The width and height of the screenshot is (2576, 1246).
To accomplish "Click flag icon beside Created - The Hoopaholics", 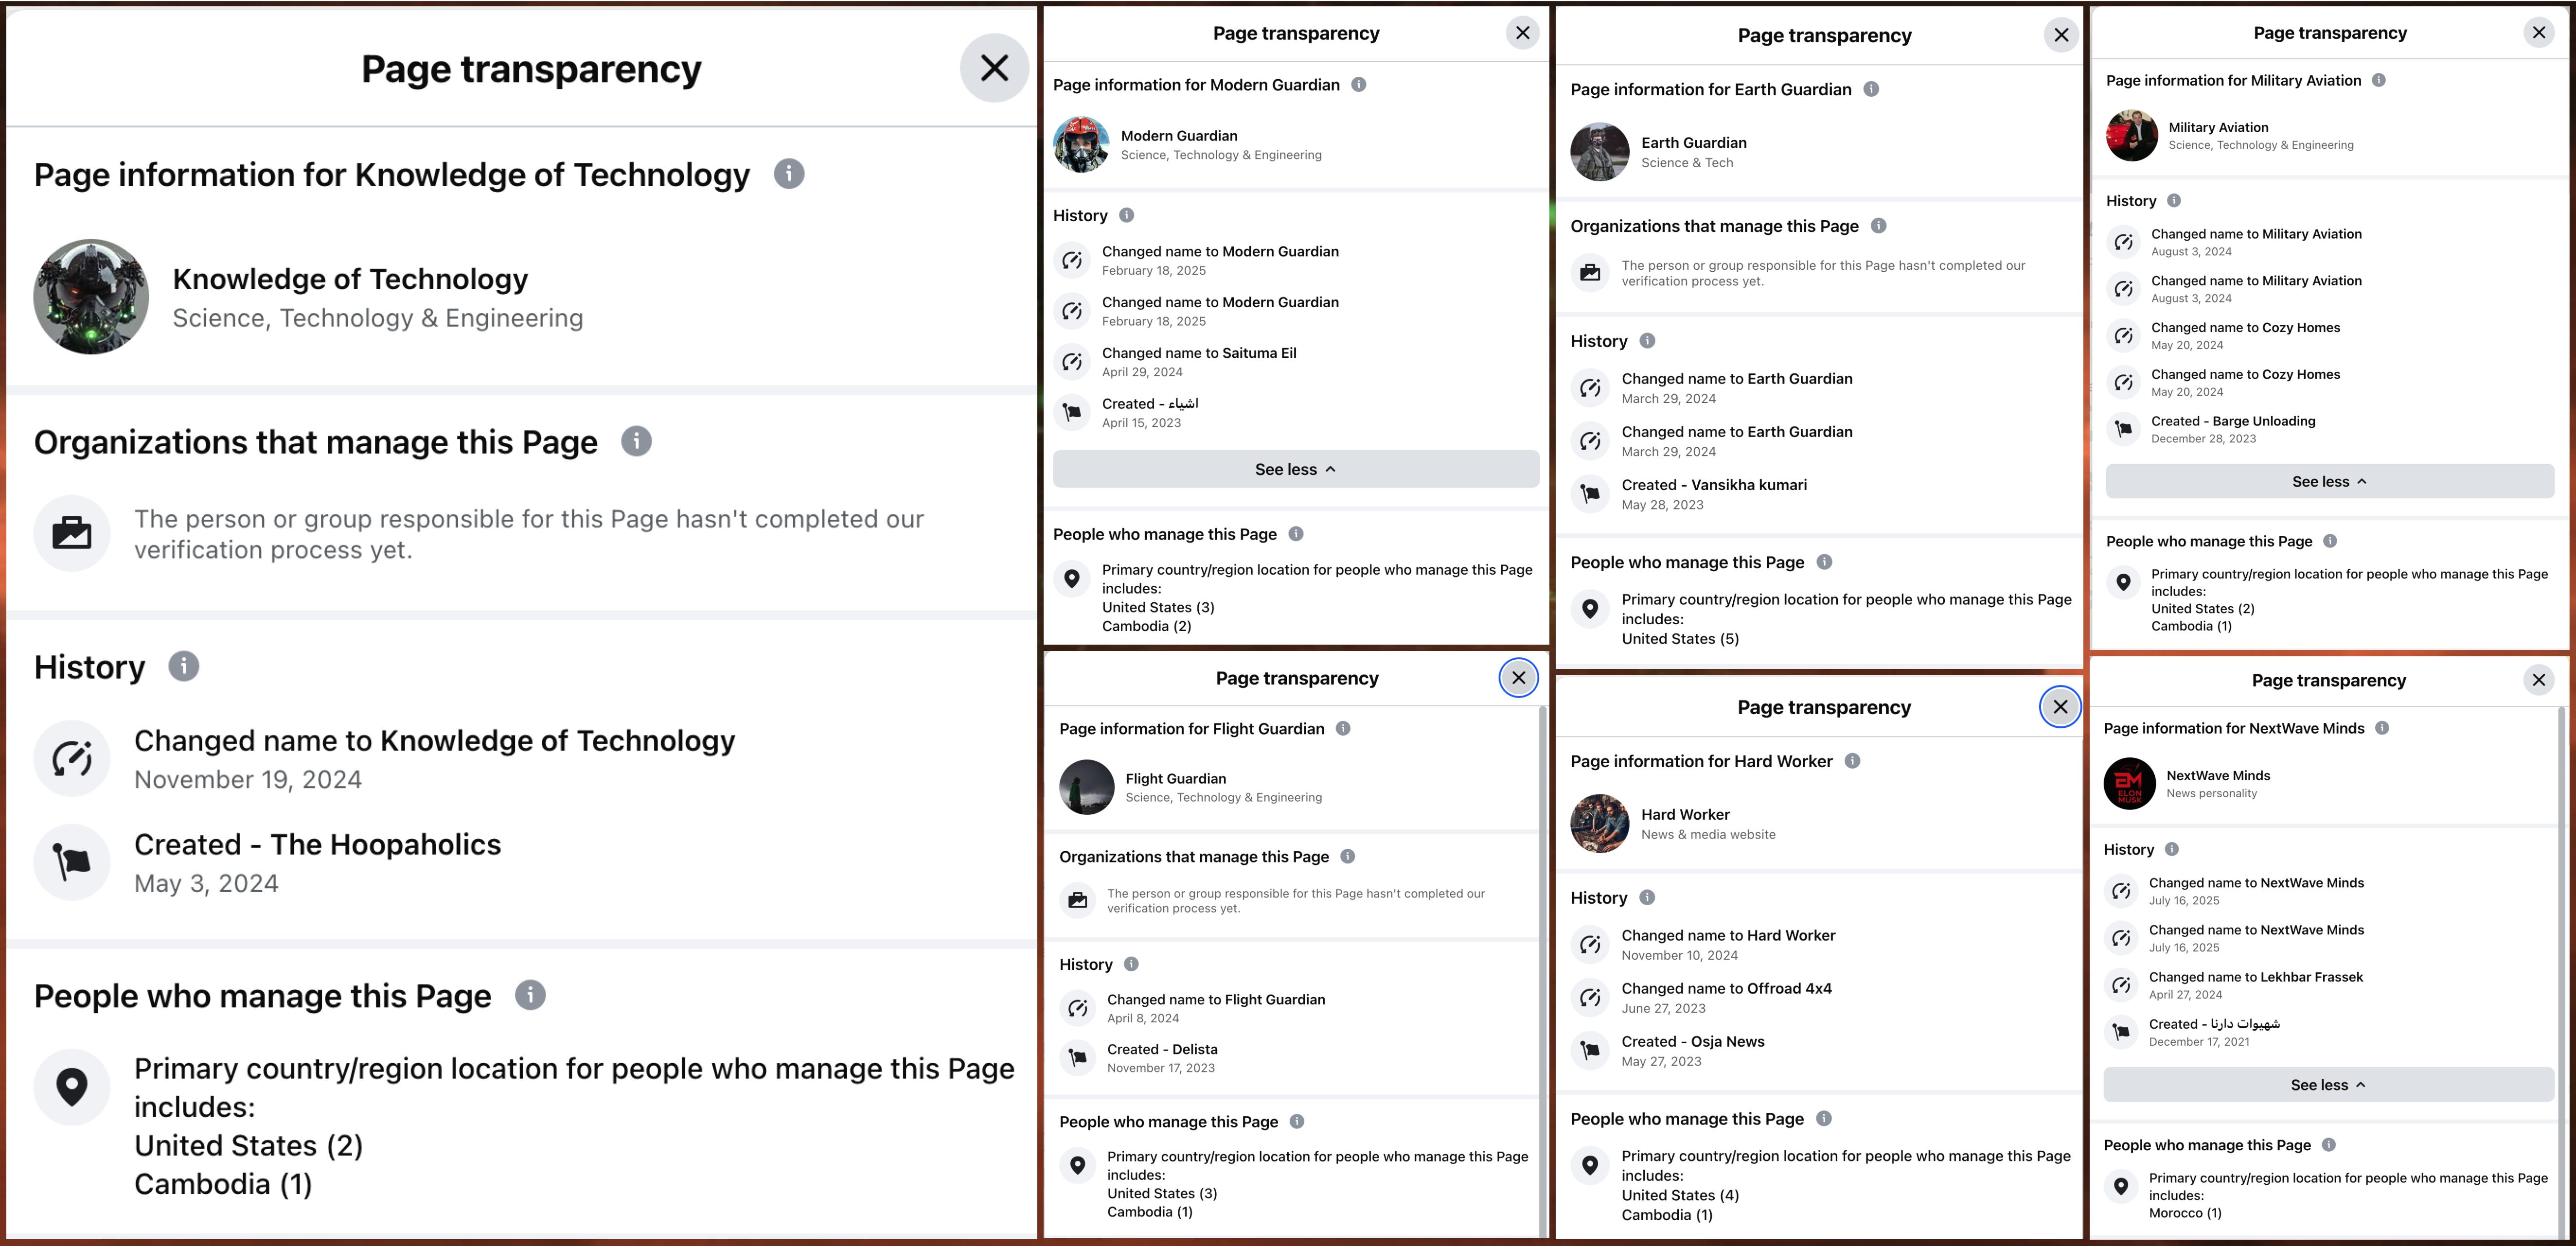I will [72, 862].
